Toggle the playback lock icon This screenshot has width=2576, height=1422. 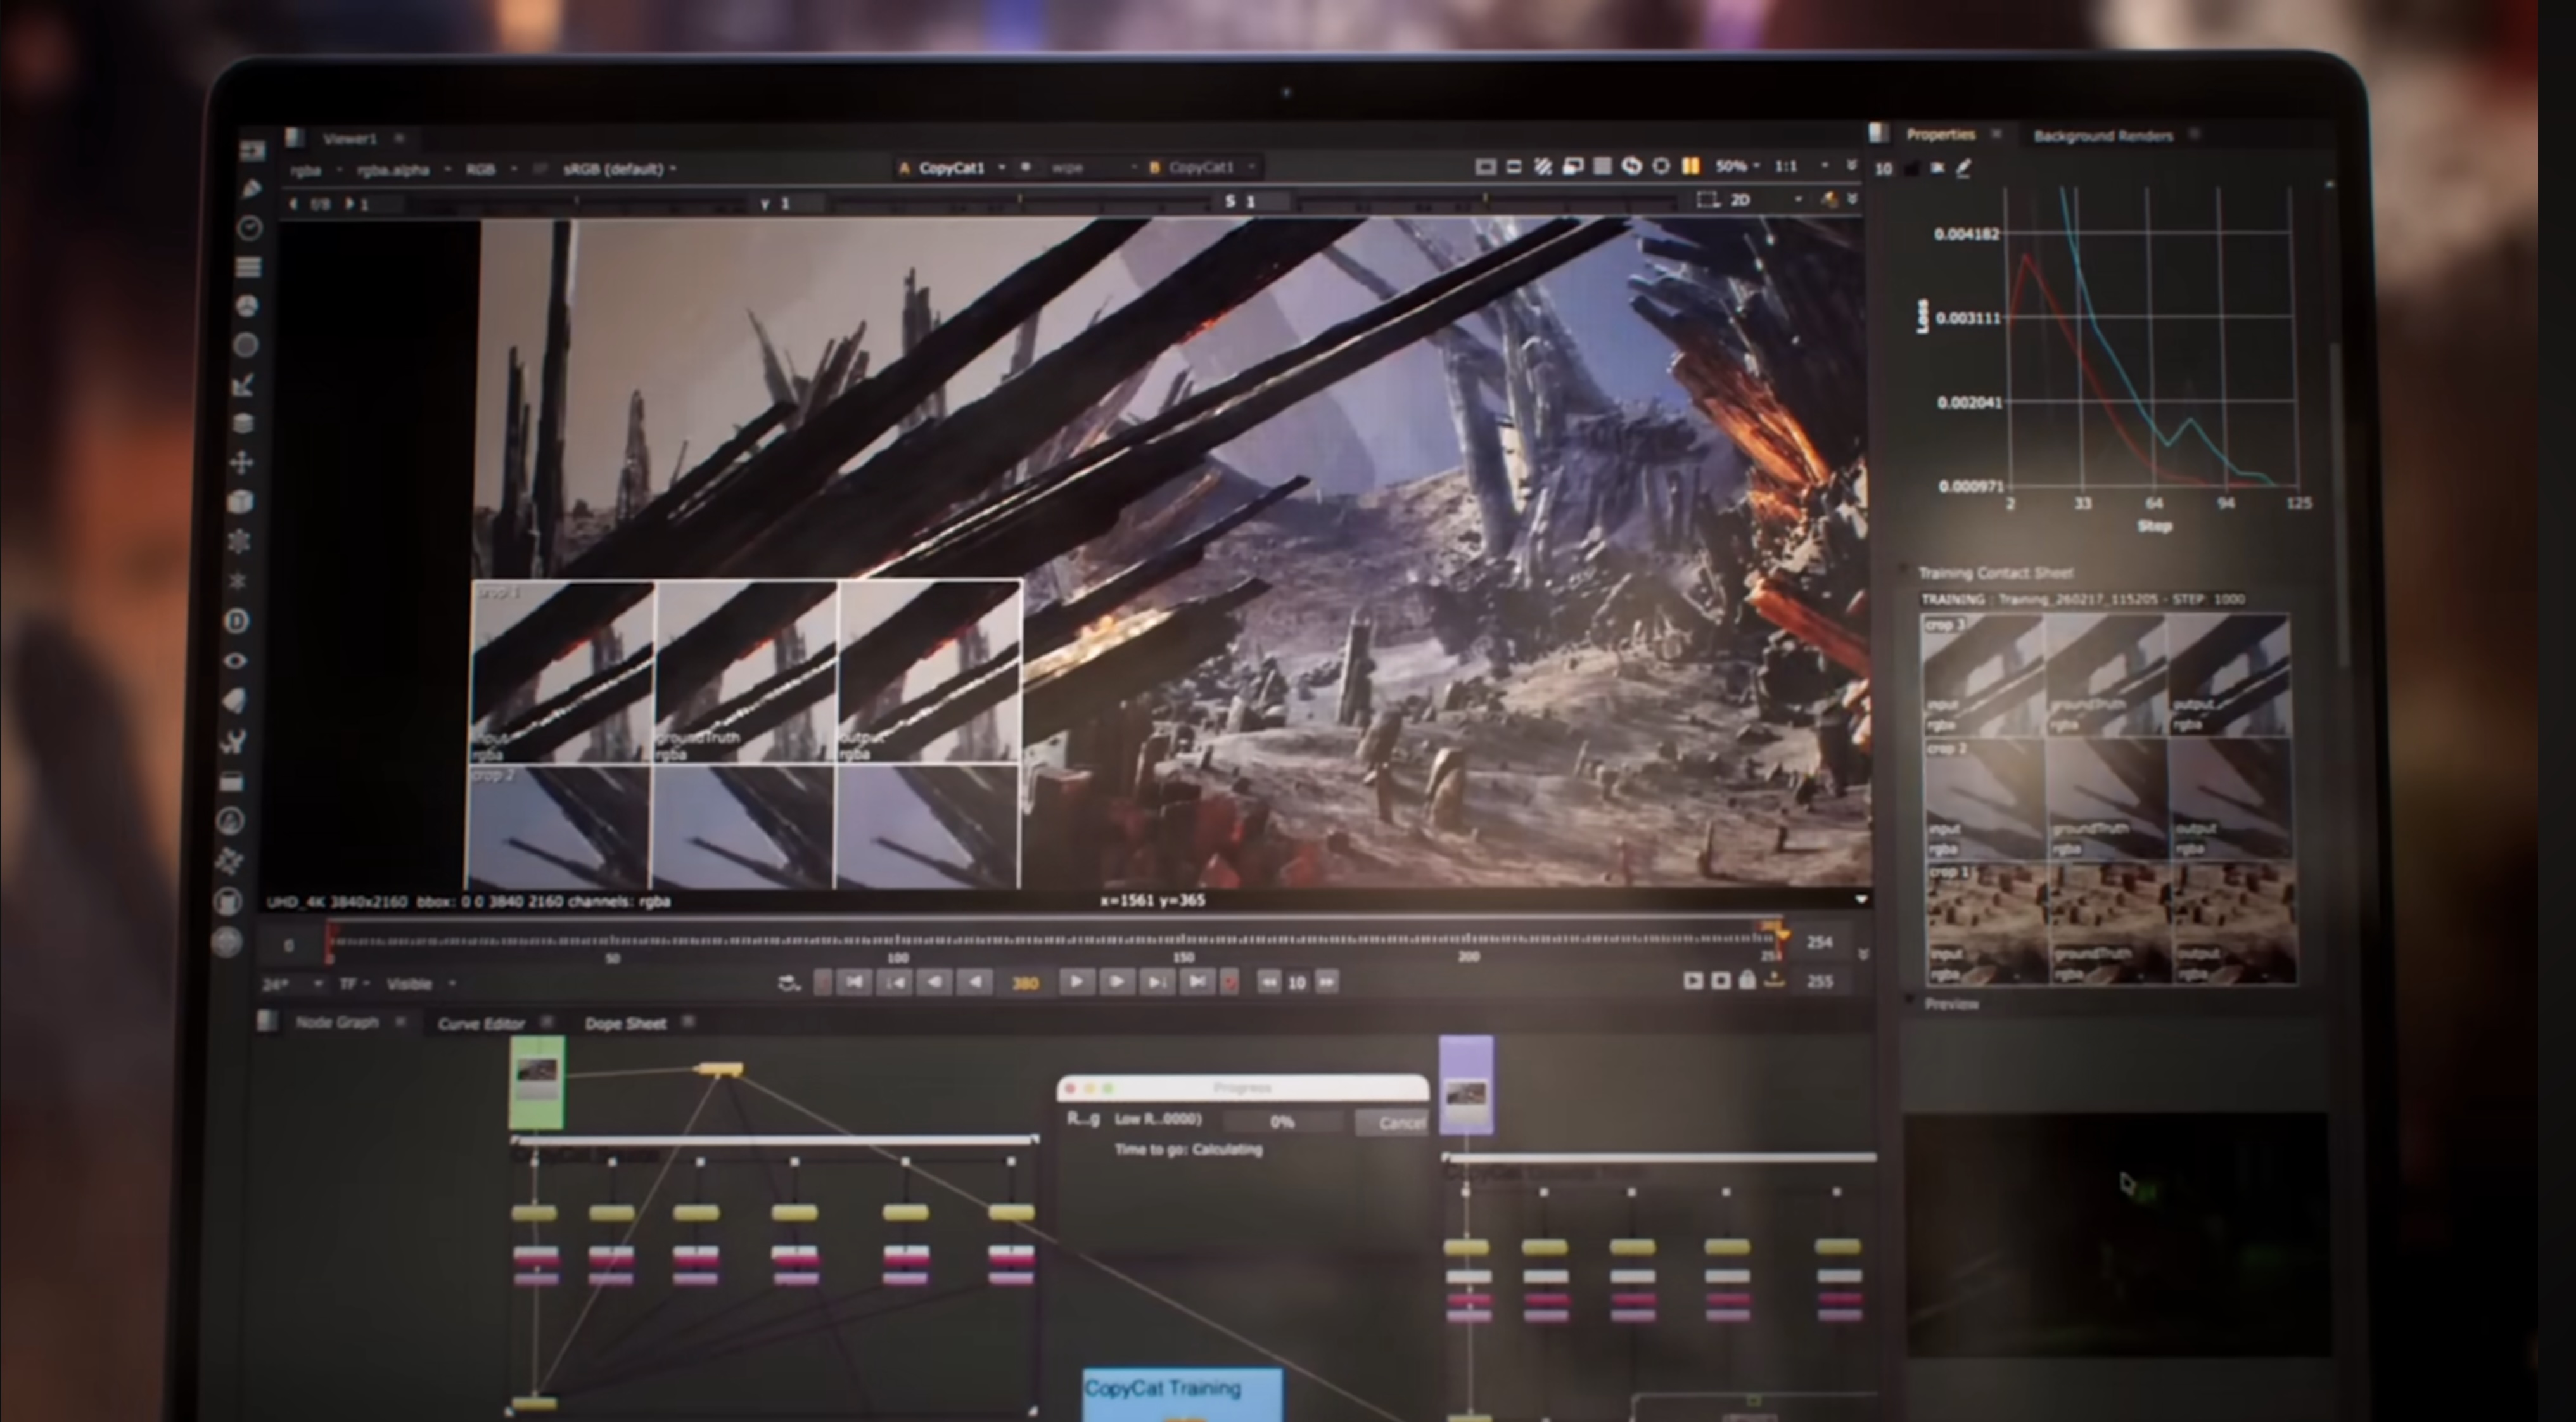tap(1747, 981)
